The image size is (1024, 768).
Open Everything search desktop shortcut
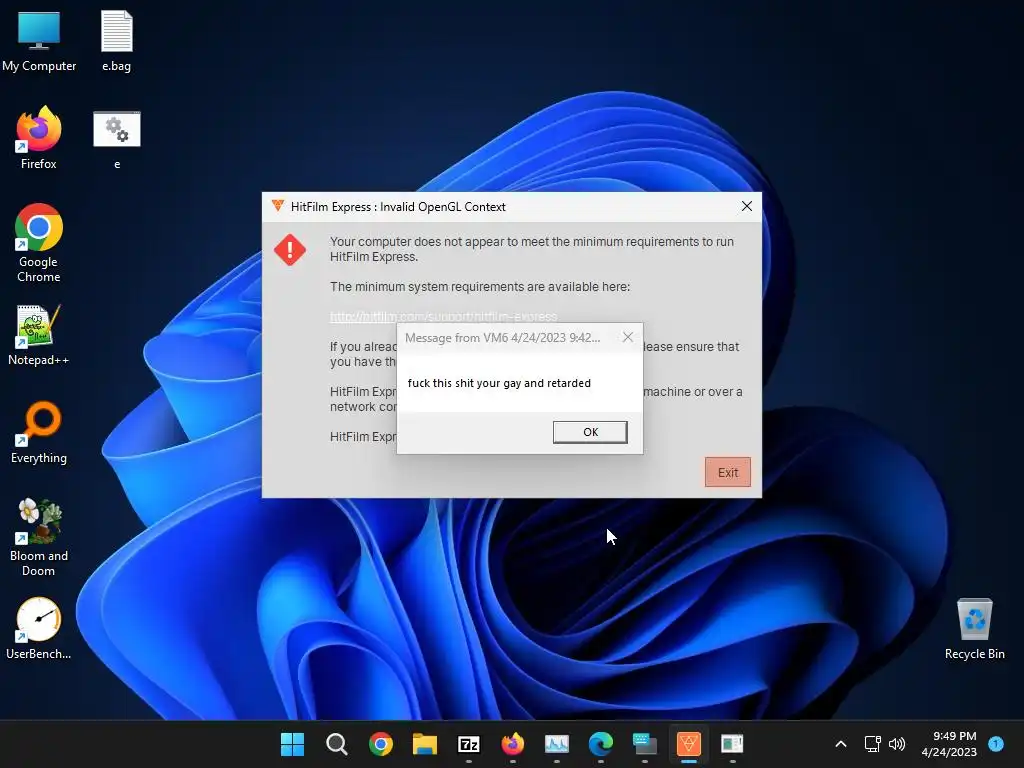coord(39,432)
